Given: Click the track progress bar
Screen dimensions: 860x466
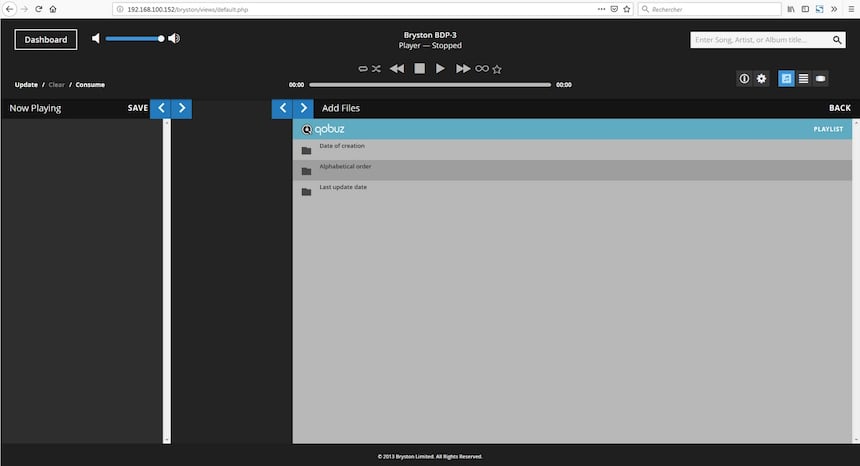Looking at the screenshot, I should [x=430, y=85].
